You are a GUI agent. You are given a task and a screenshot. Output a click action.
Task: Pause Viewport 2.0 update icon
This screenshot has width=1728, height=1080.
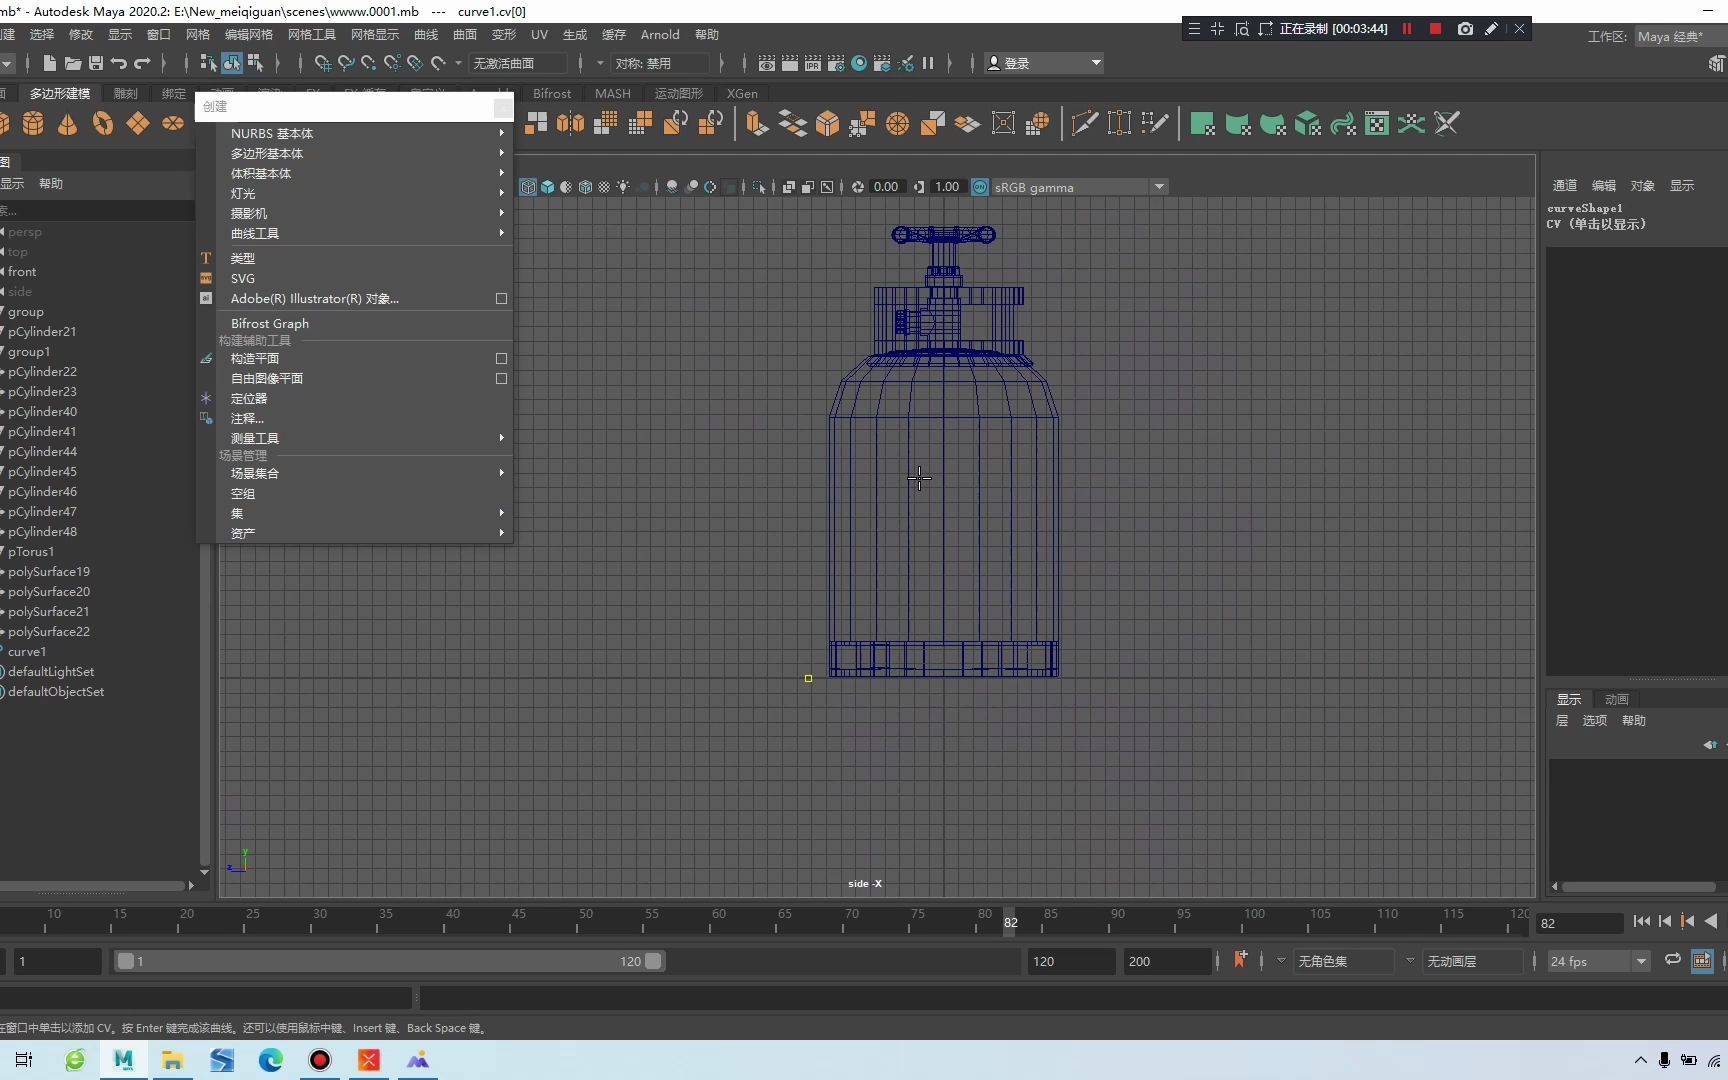(928, 63)
